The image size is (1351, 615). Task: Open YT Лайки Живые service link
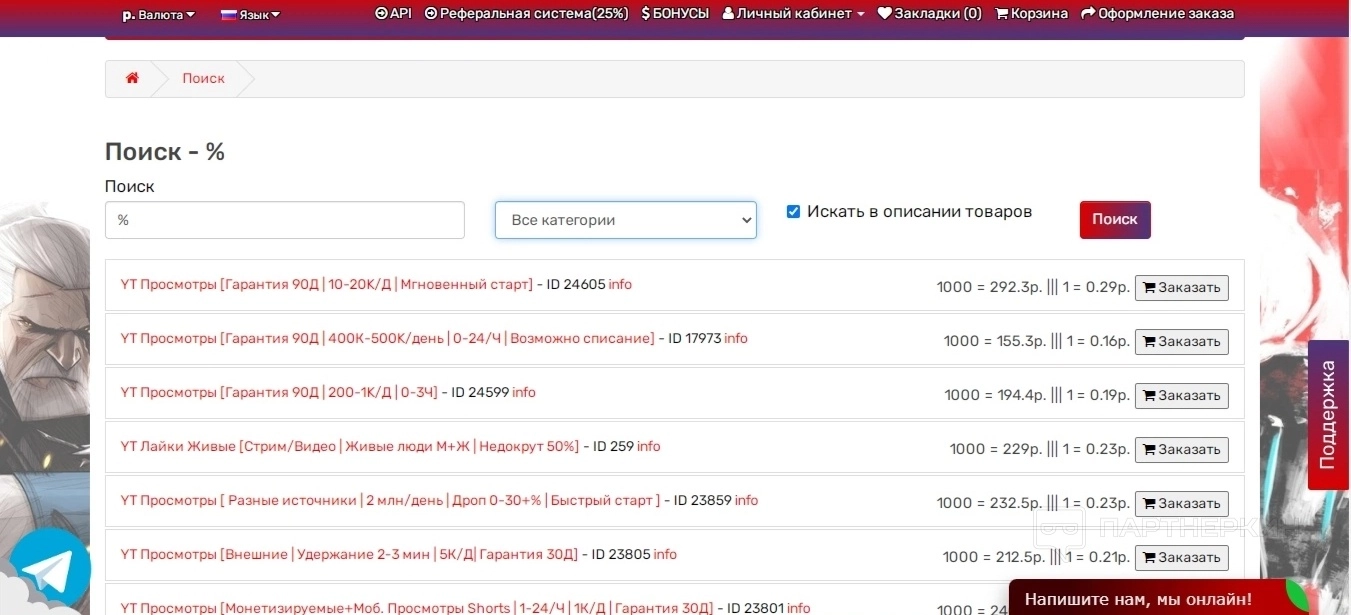(x=350, y=447)
